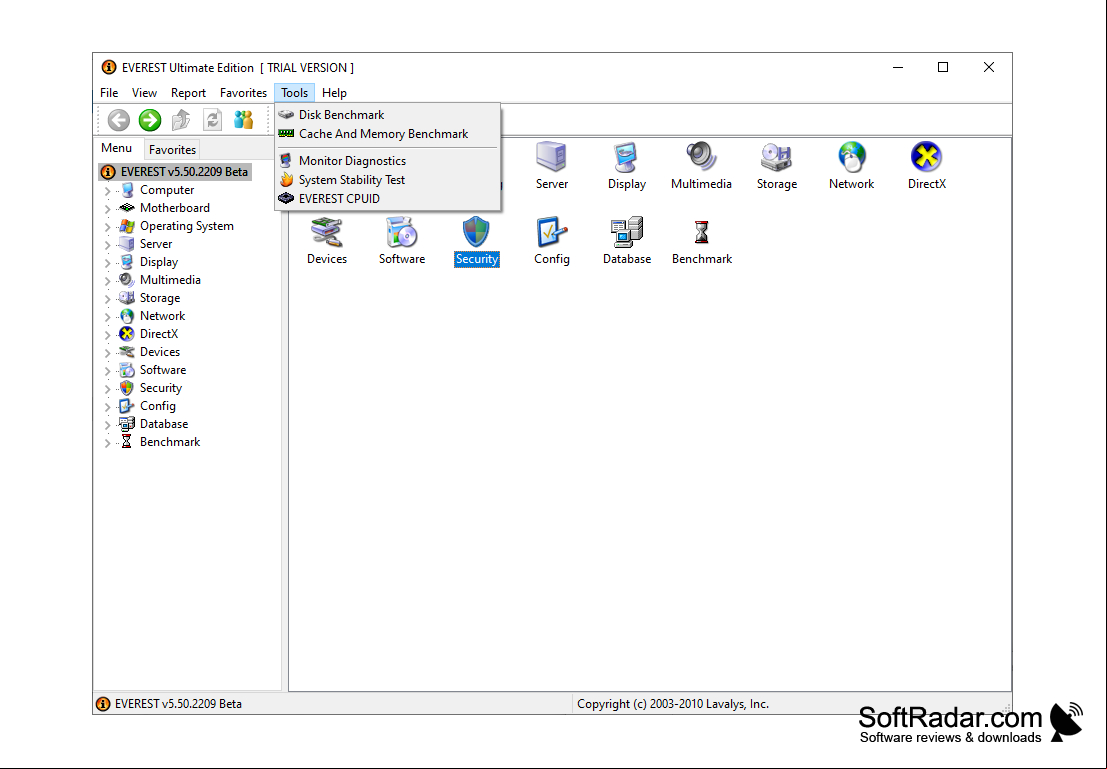Select EVEREST CPUID menu entry
Screen dimensions: 1107x769
coord(388,198)
